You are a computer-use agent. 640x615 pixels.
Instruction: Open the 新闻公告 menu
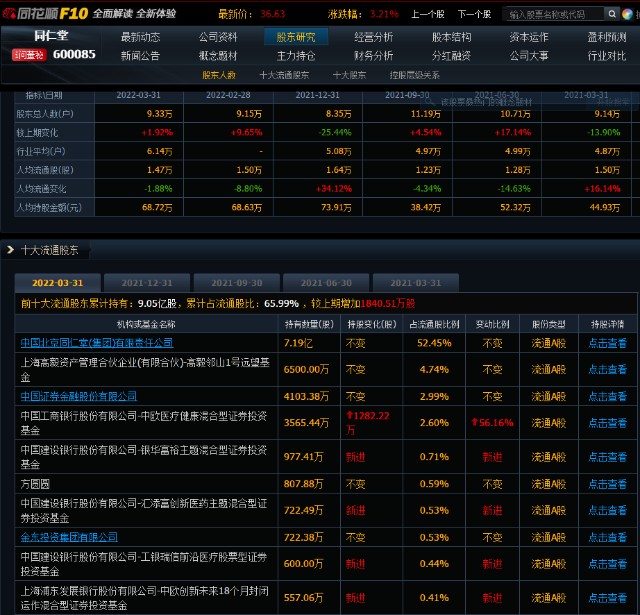click(x=140, y=56)
